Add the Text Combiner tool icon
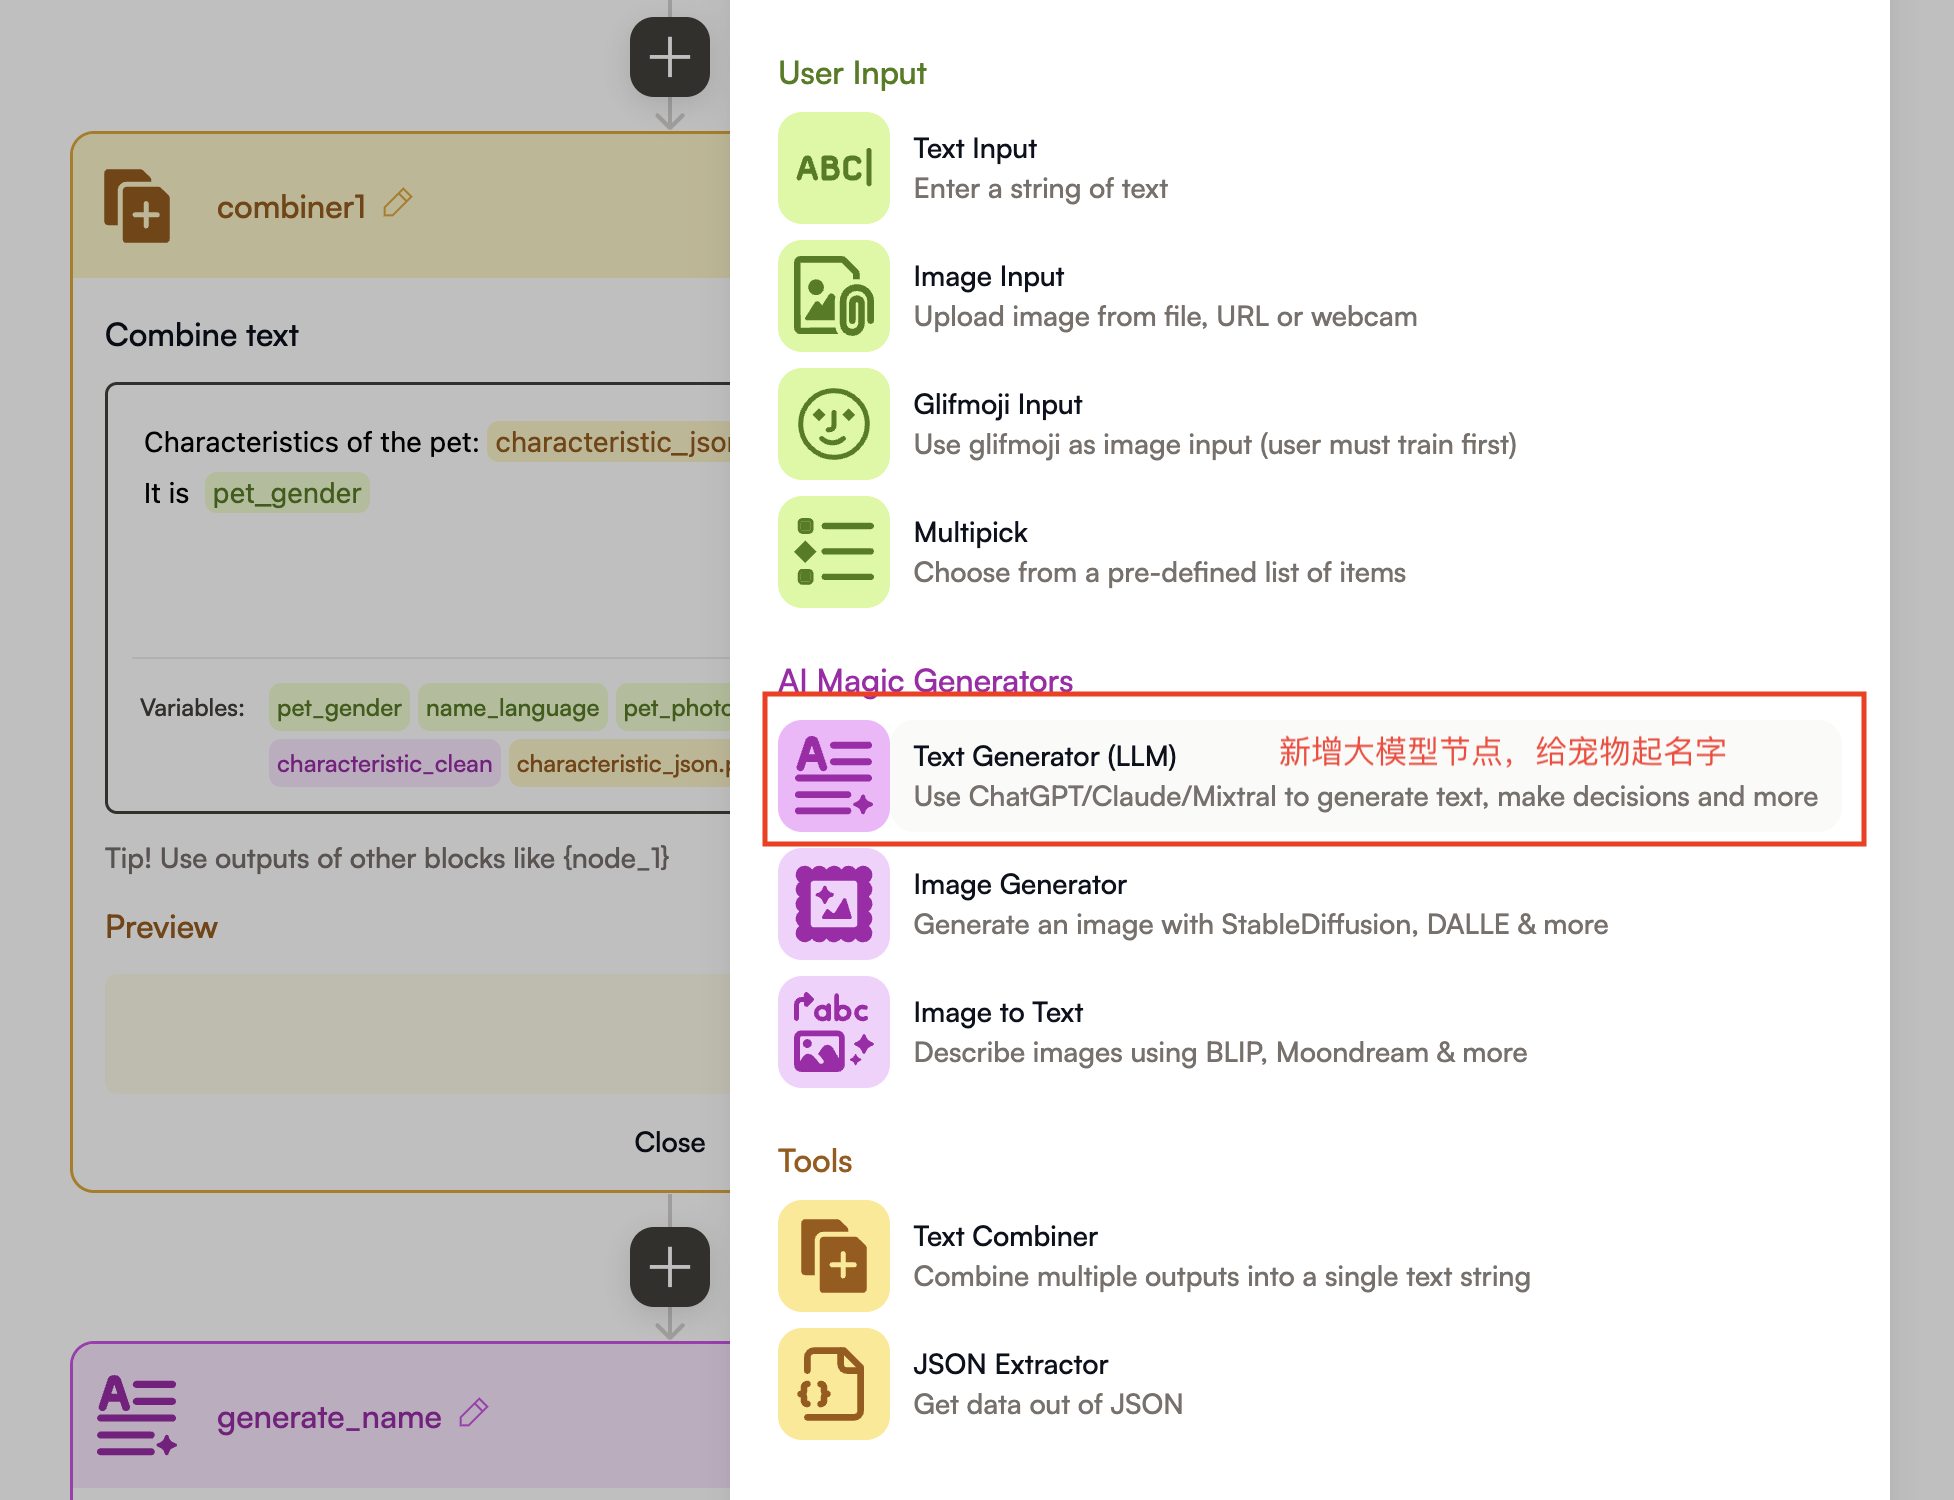Viewport: 1954px width, 1500px height. (833, 1256)
